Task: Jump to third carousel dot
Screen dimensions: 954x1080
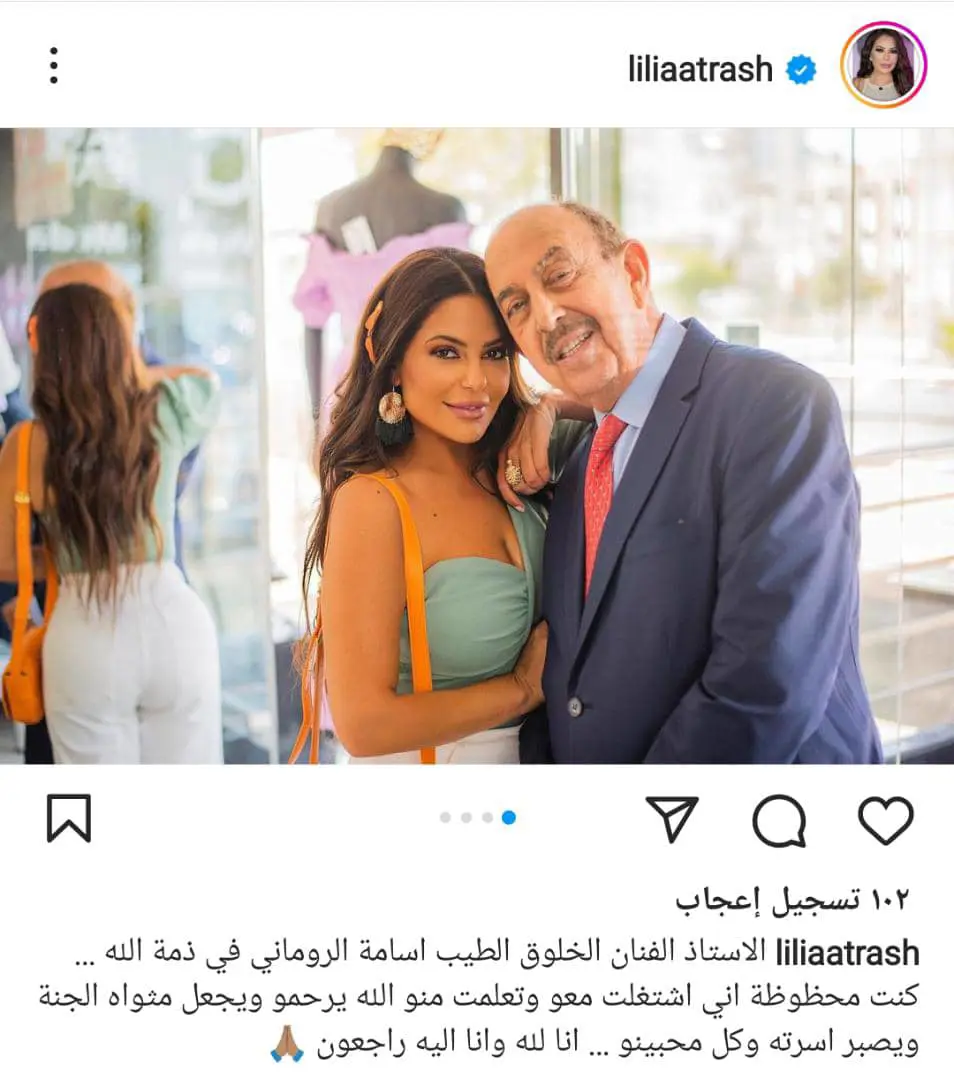Action: tap(488, 818)
